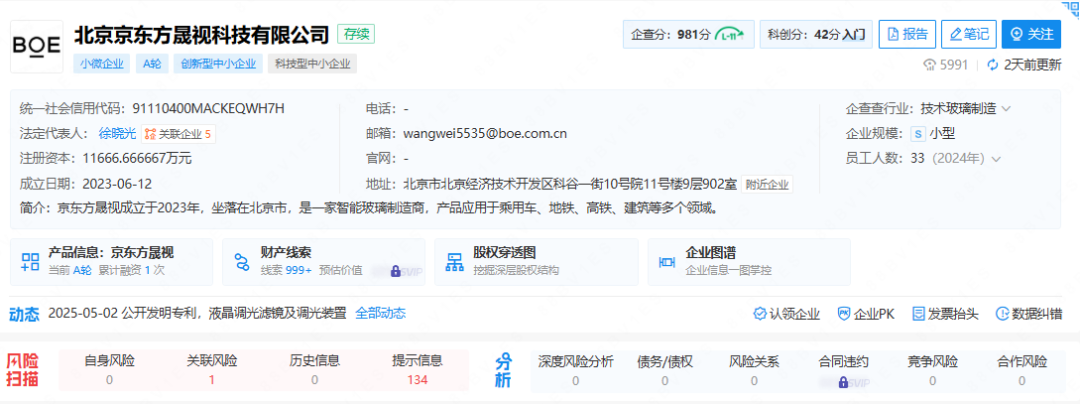The height and width of the screenshot is (404, 1080).
Task: Open 合作风险 analysis item
Action: click(1022, 370)
